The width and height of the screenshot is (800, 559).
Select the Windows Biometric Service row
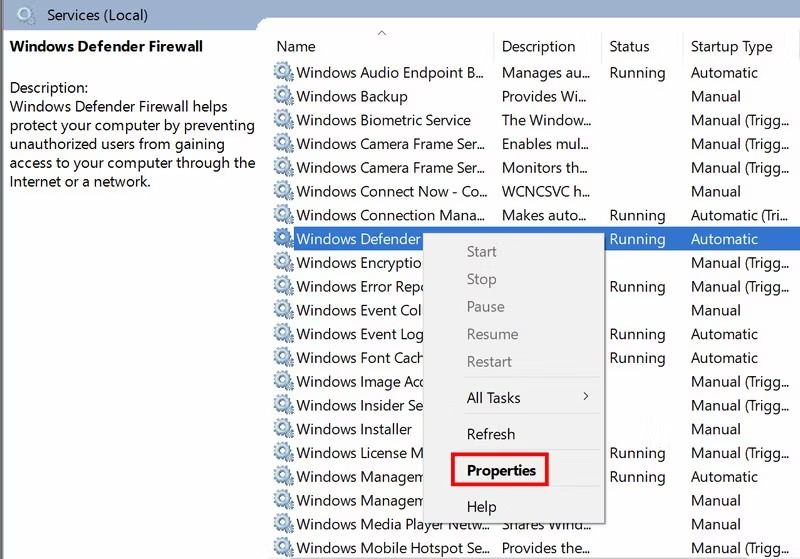[383, 120]
